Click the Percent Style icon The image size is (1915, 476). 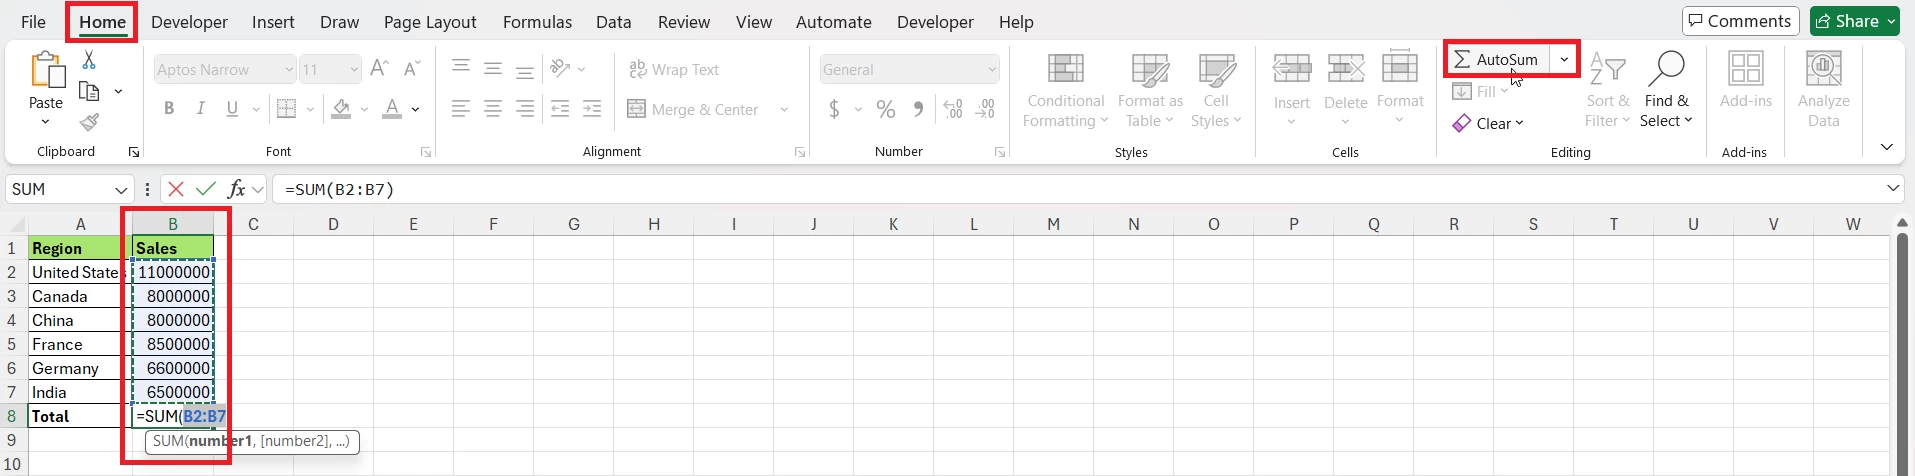(x=886, y=109)
